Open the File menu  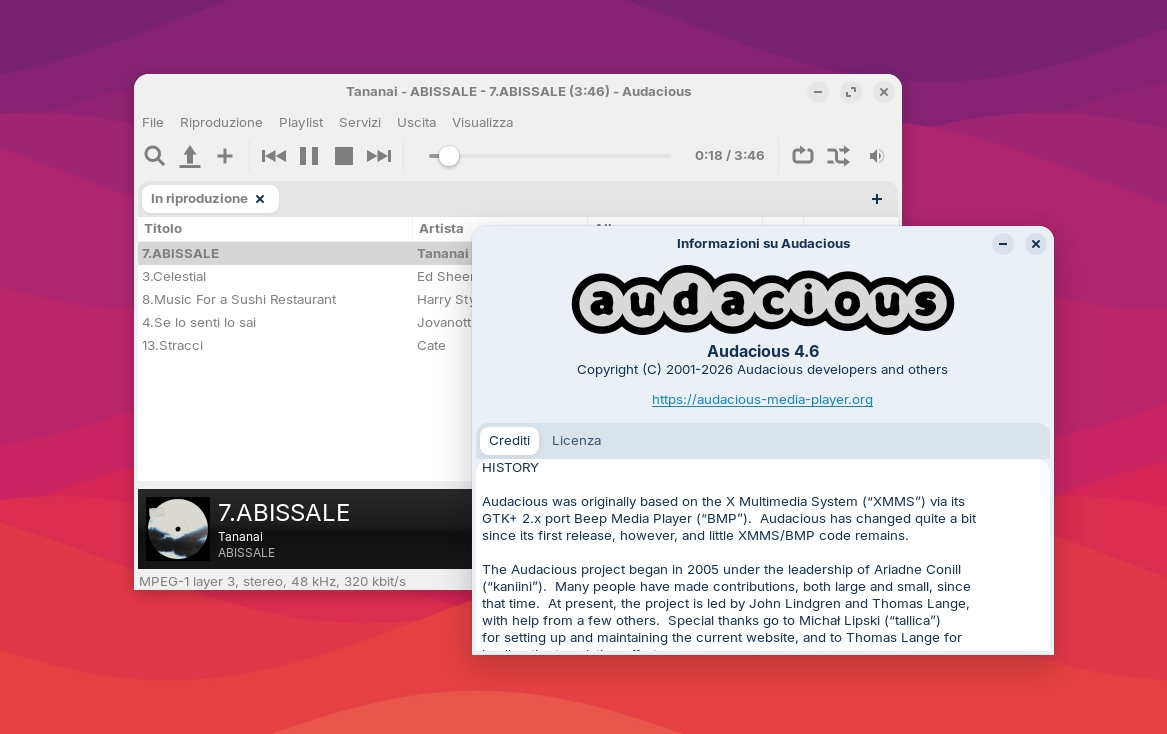pyautogui.click(x=153, y=123)
